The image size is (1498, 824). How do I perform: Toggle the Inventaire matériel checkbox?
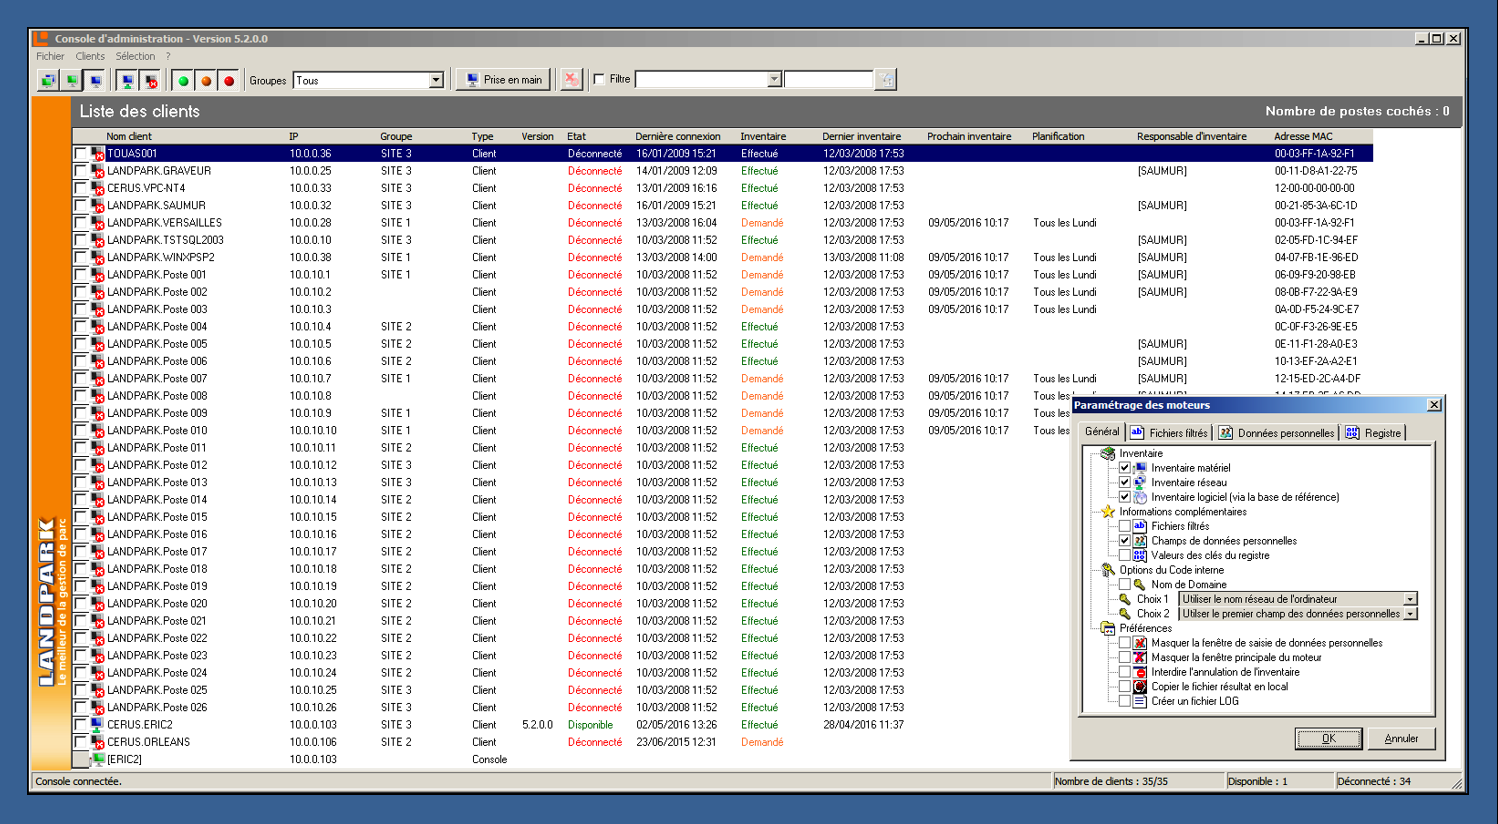pyautogui.click(x=1125, y=468)
